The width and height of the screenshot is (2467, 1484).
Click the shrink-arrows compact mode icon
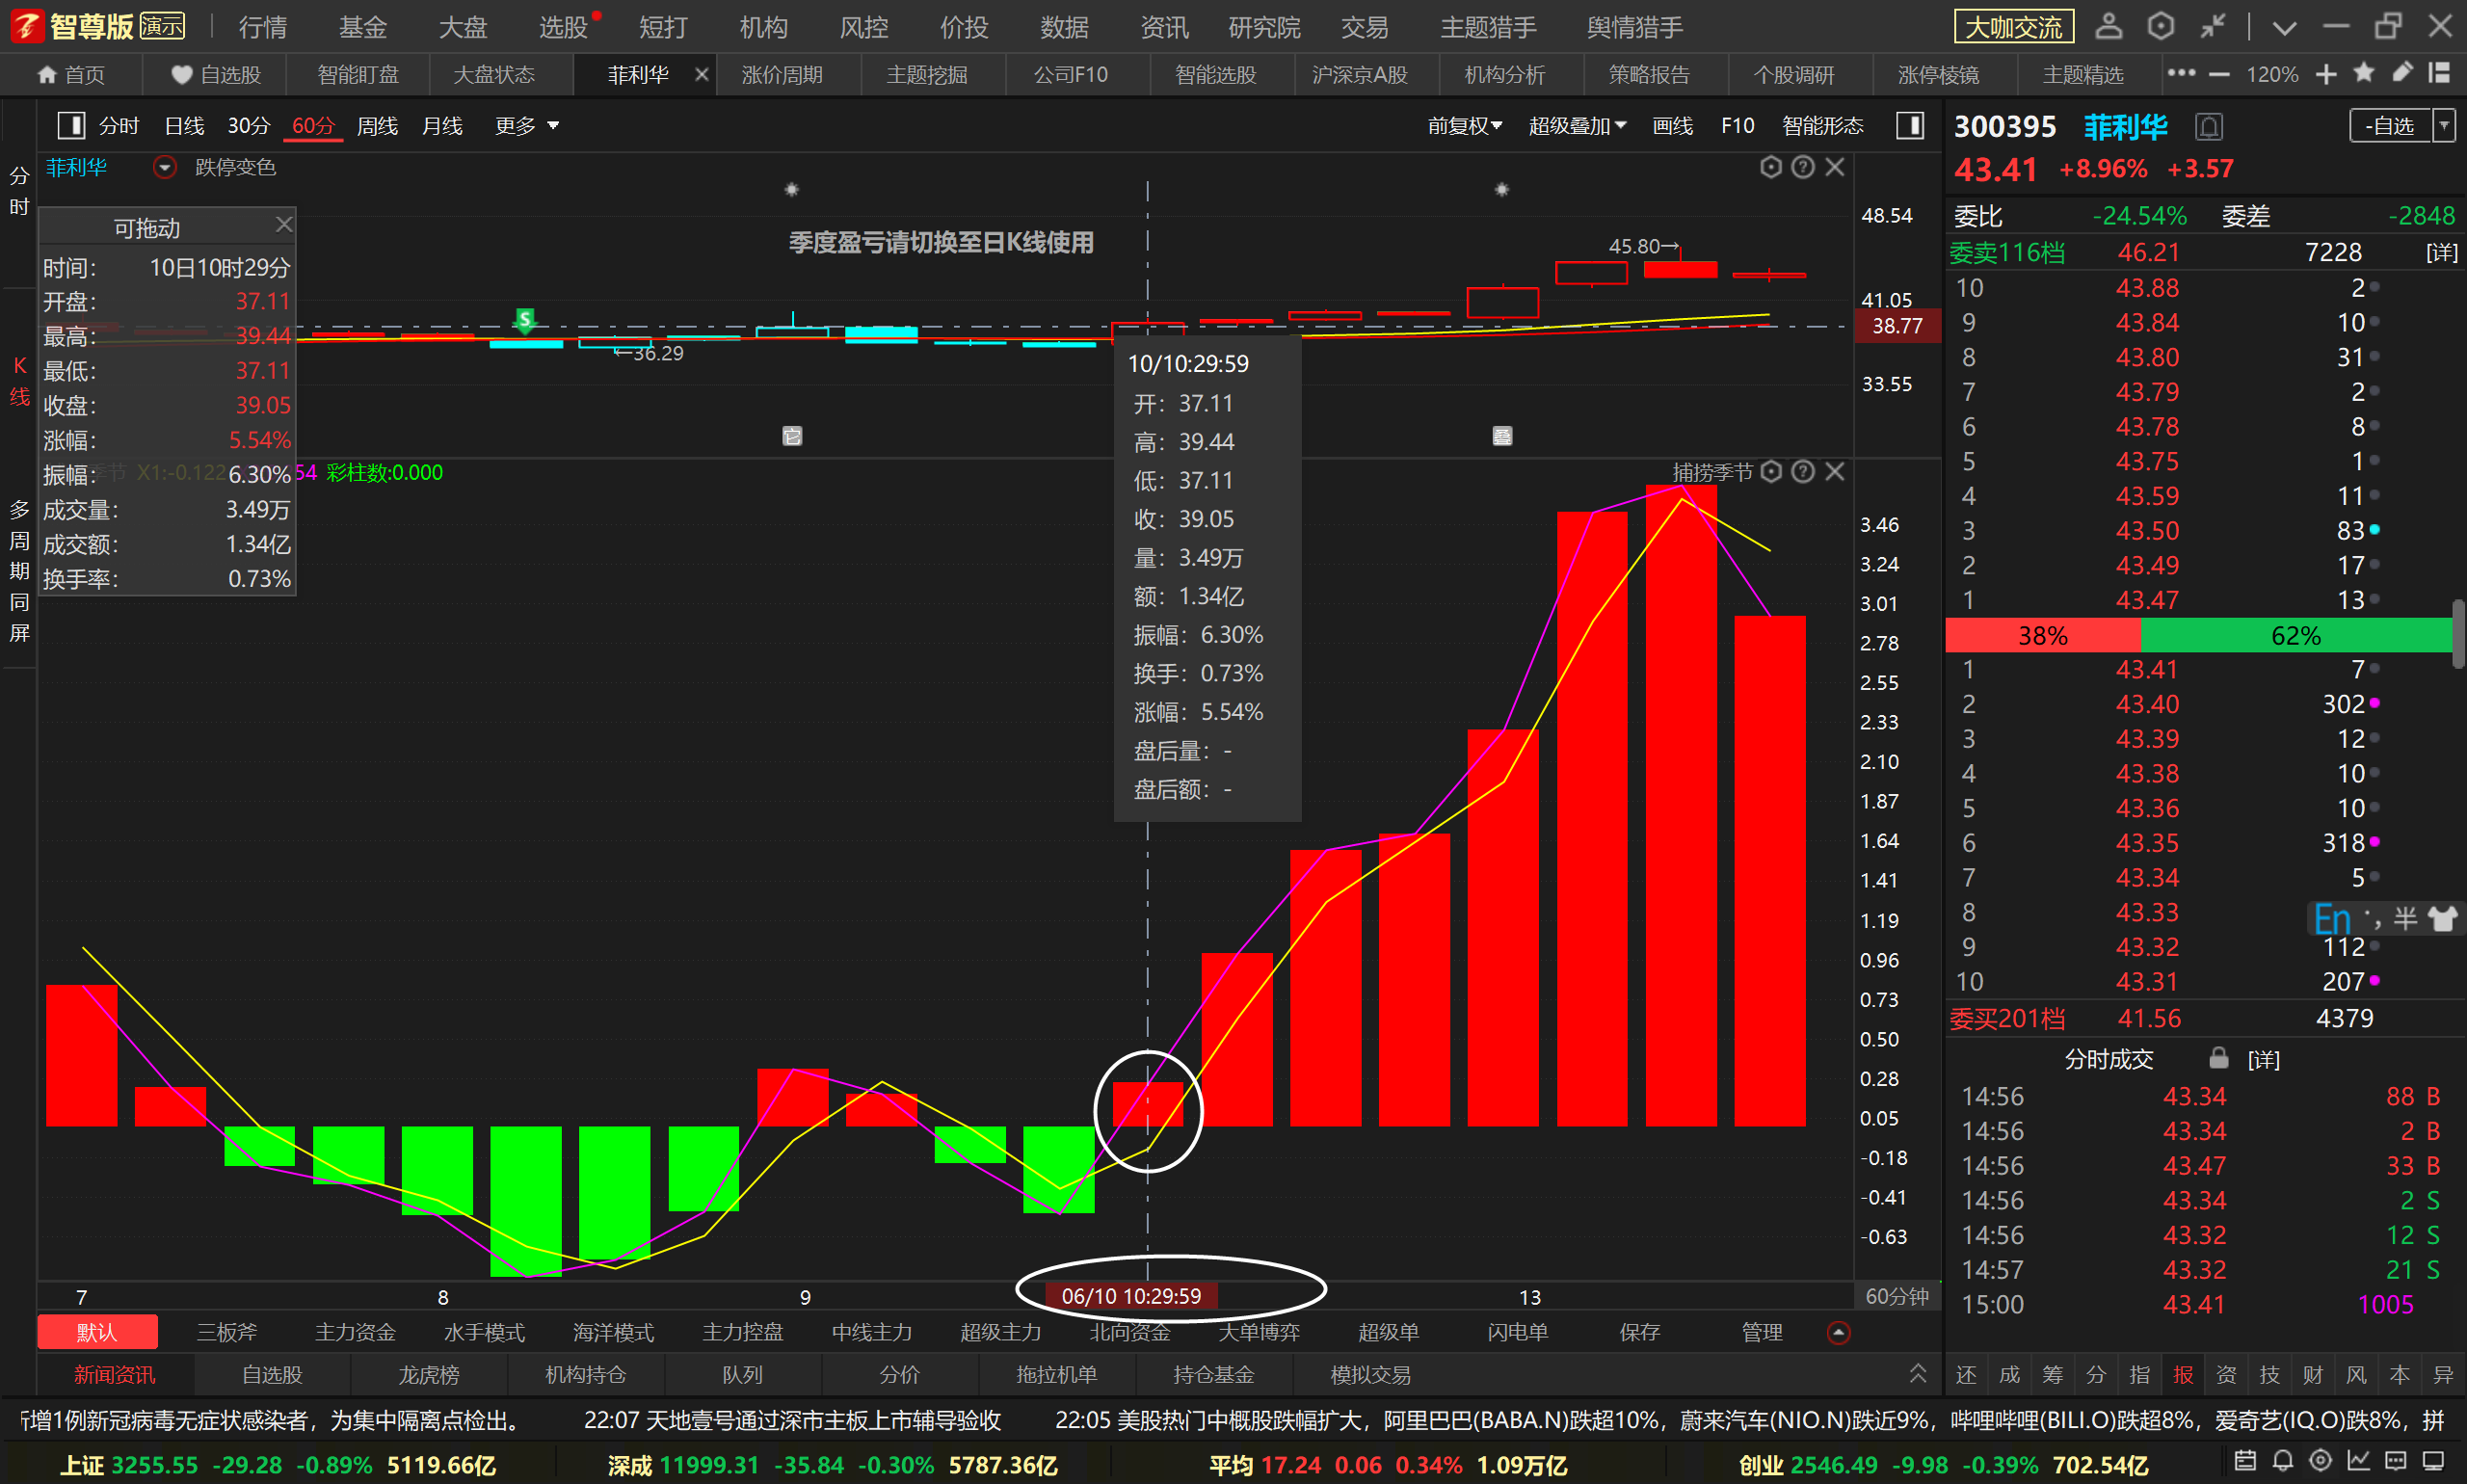[2212, 26]
